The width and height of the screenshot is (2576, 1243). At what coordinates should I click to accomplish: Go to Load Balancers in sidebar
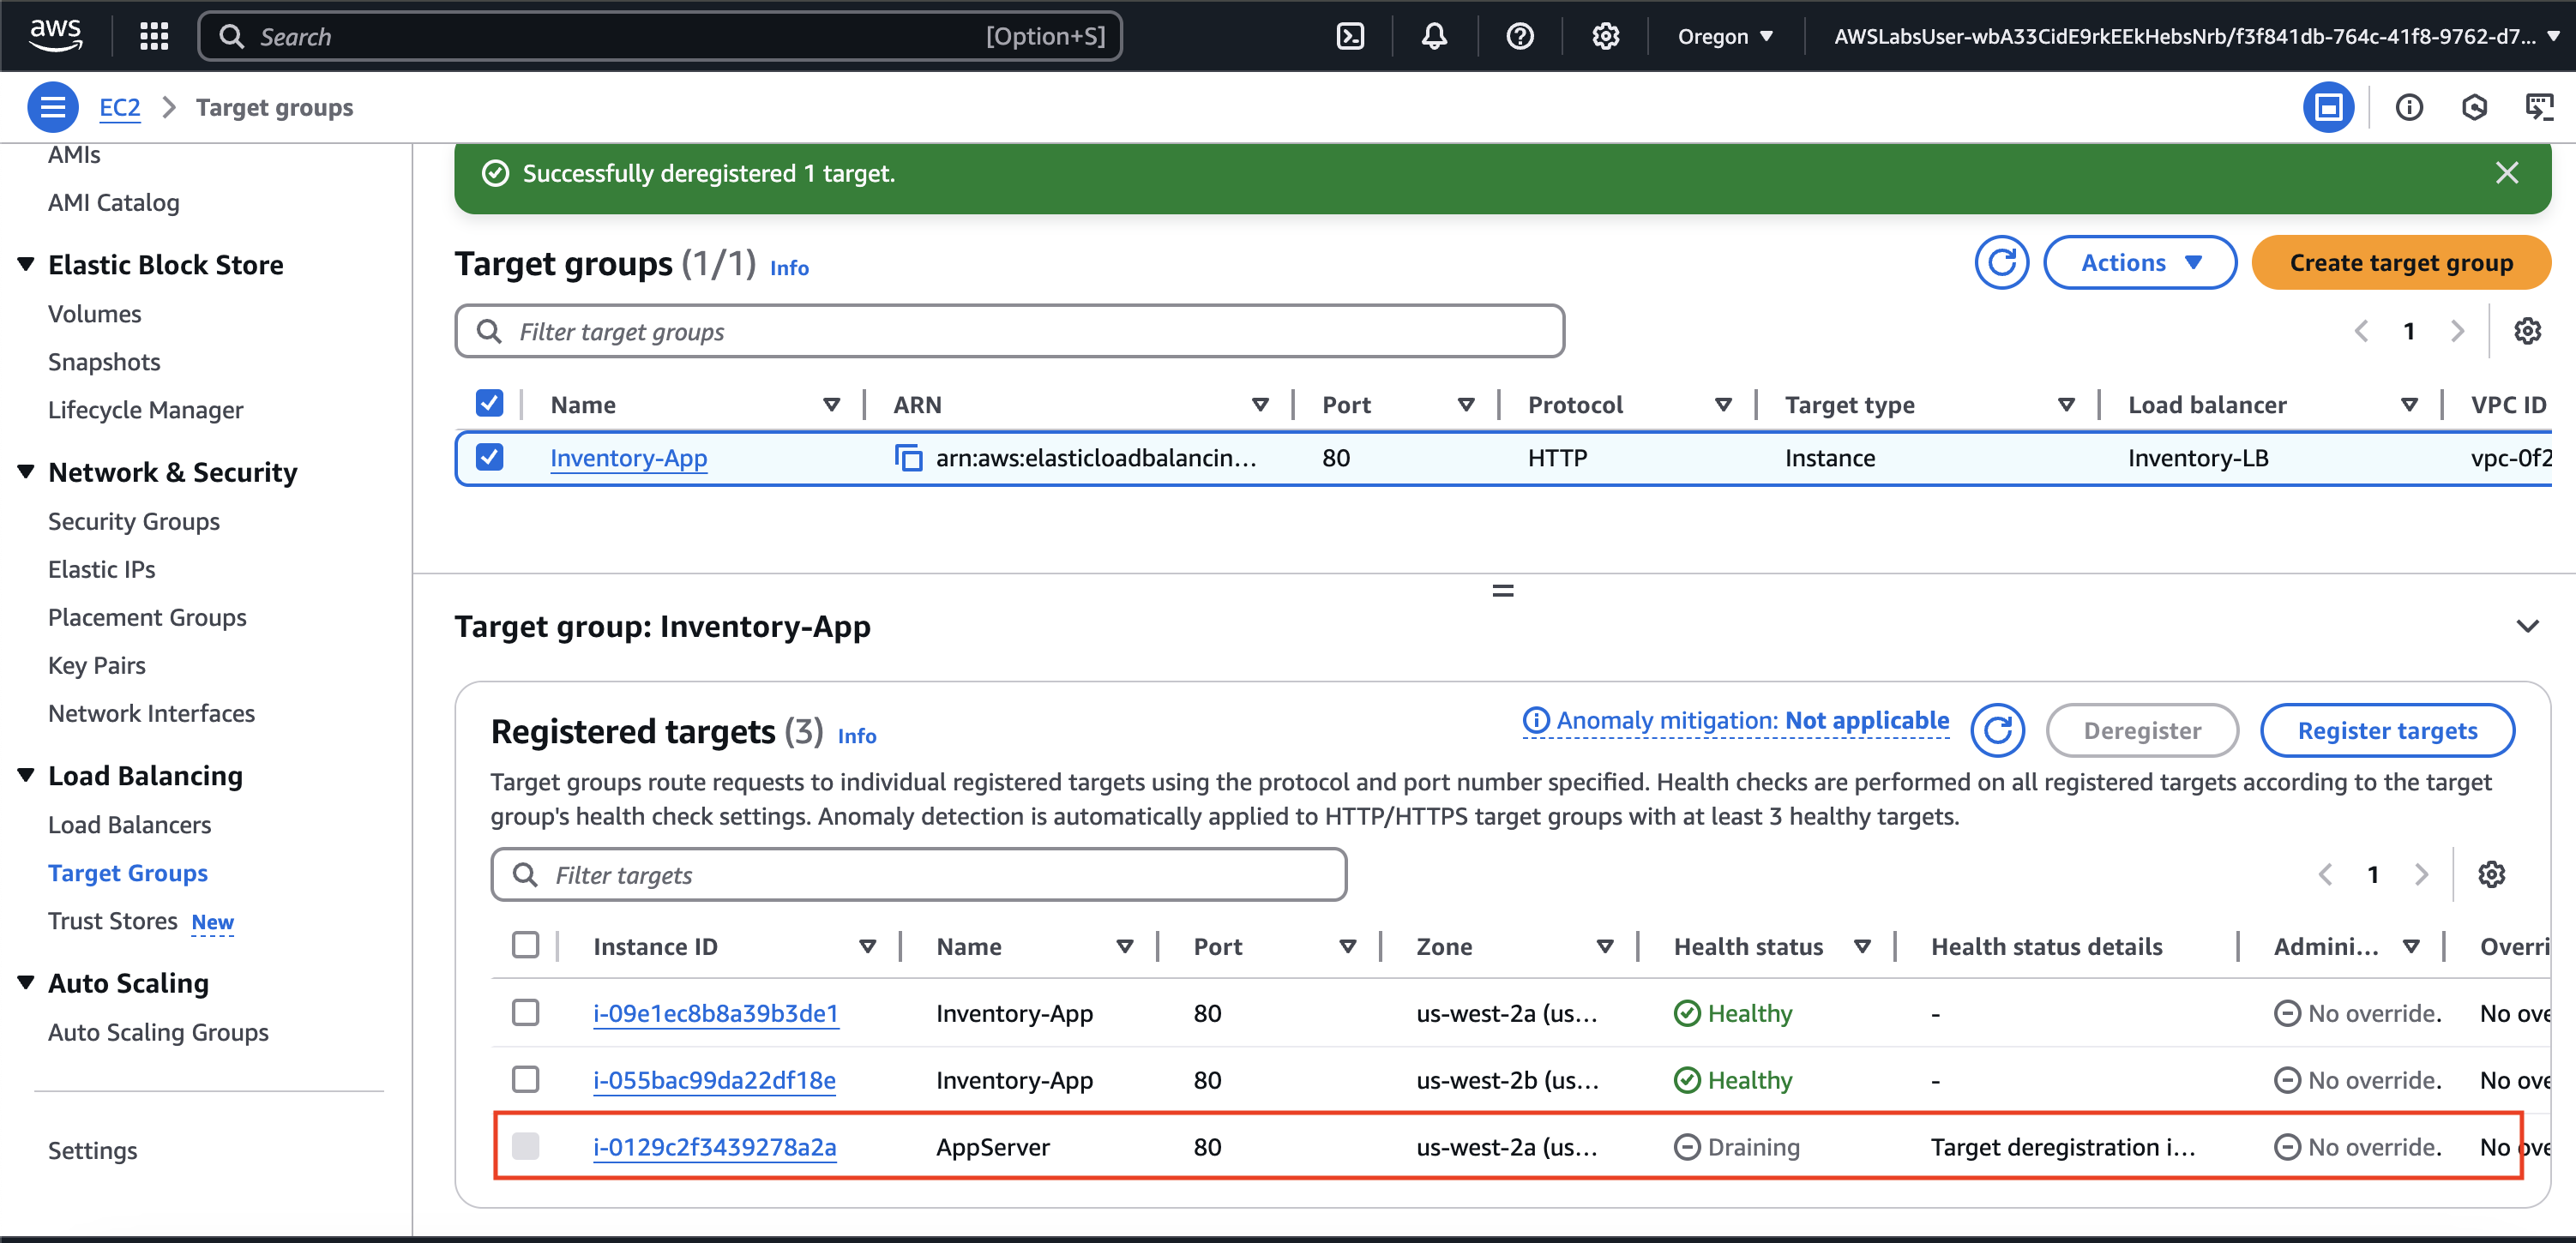(x=129, y=825)
